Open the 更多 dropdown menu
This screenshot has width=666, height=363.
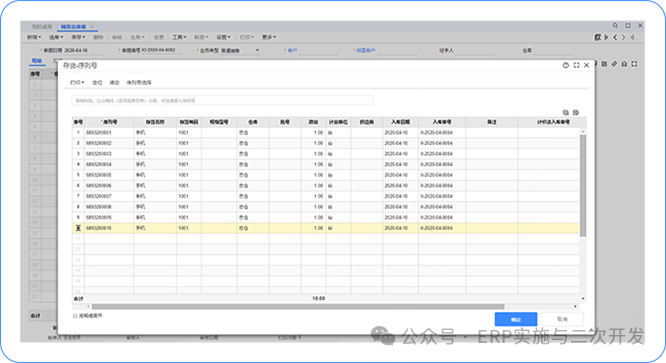[269, 37]
